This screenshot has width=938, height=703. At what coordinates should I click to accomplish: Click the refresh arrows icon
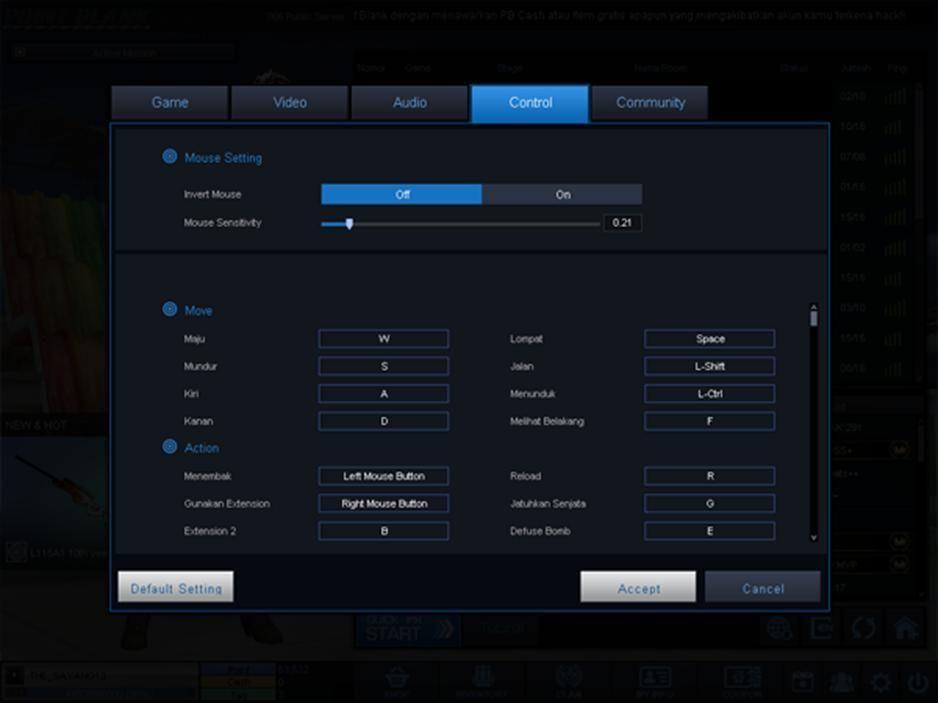[x=864, y=629]
